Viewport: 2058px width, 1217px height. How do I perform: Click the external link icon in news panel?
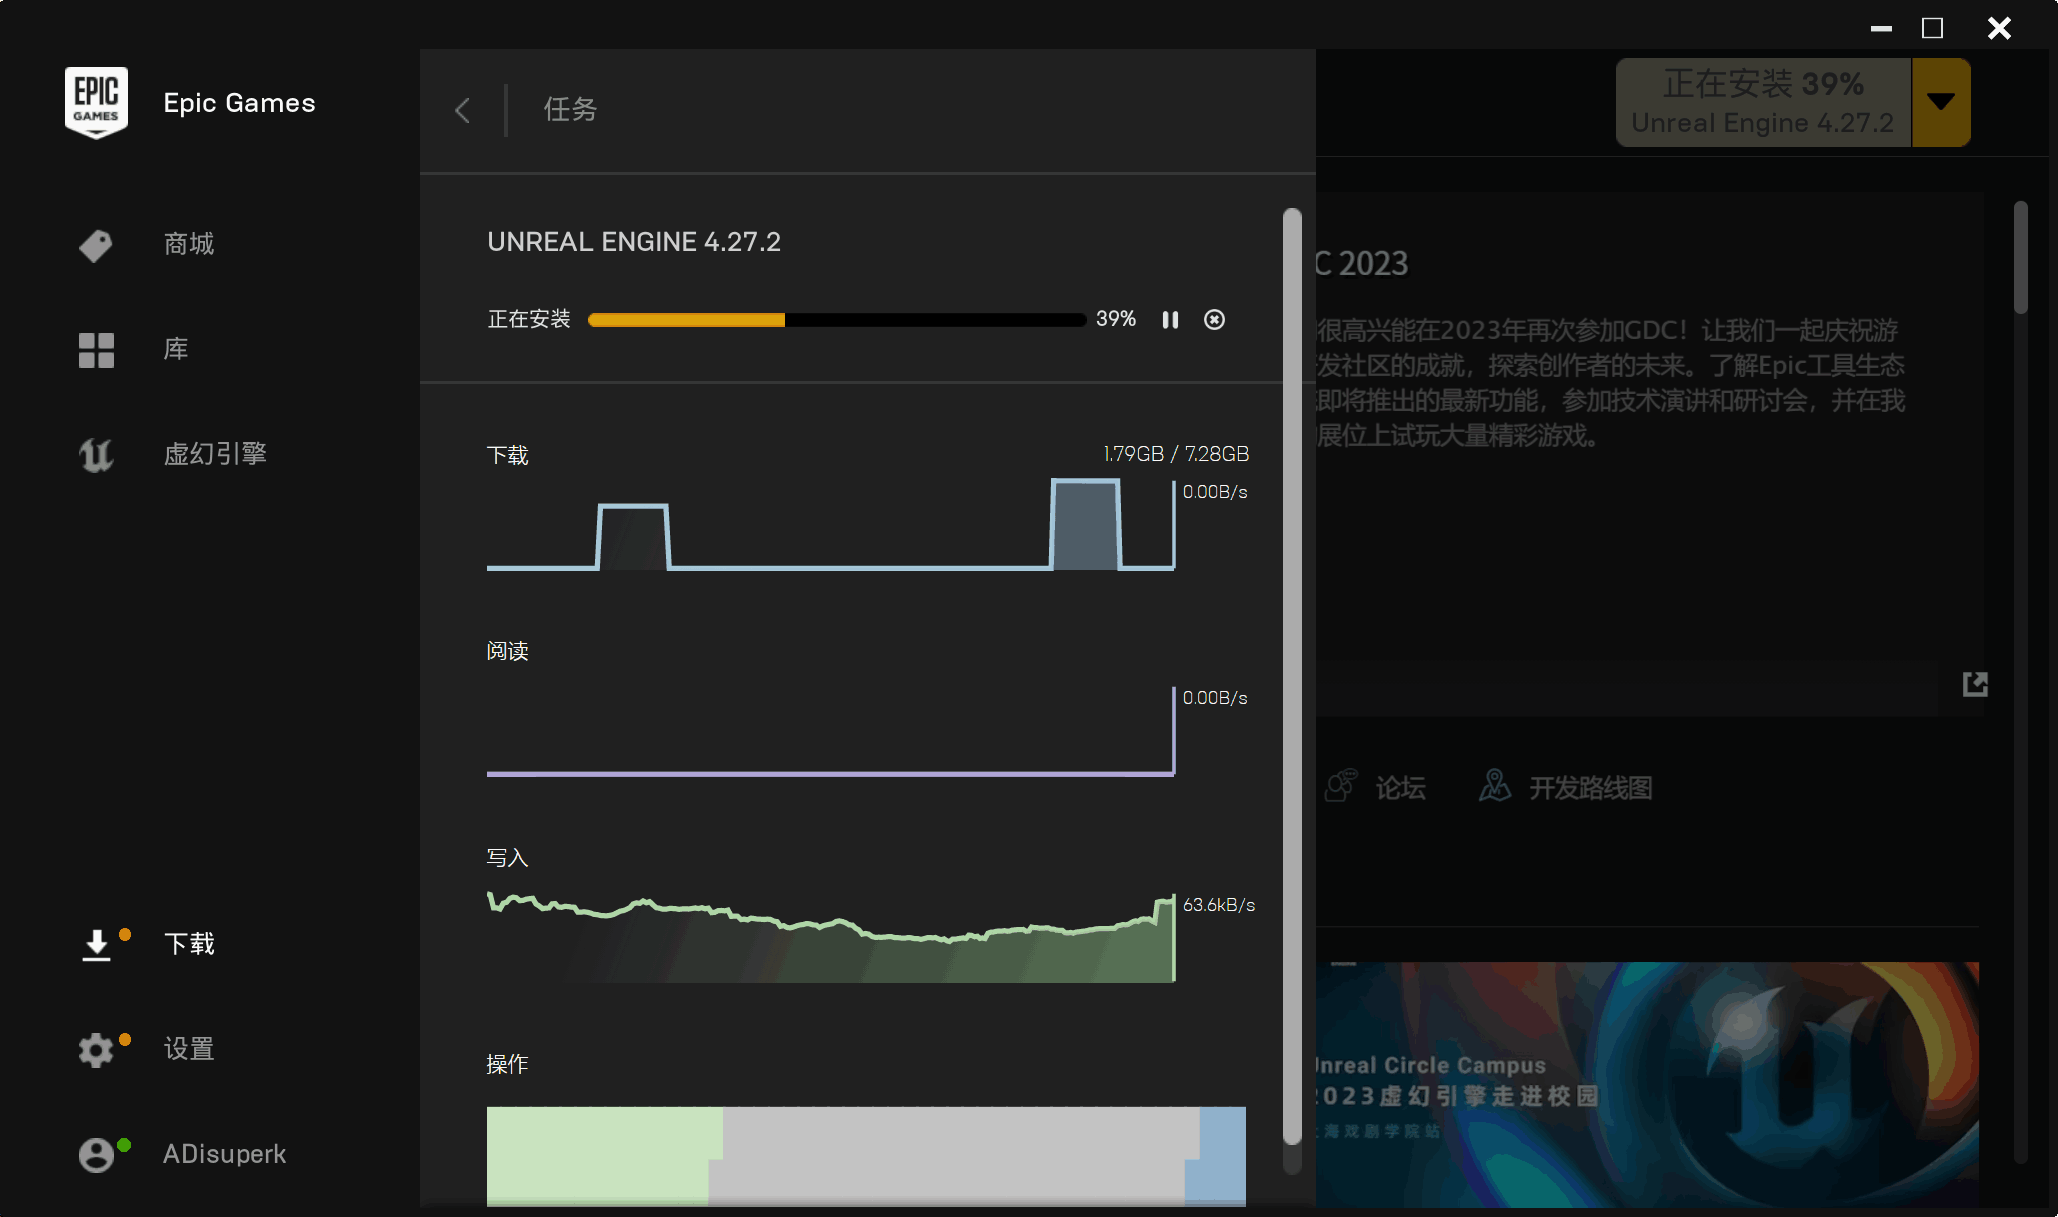pos(1975,684)
